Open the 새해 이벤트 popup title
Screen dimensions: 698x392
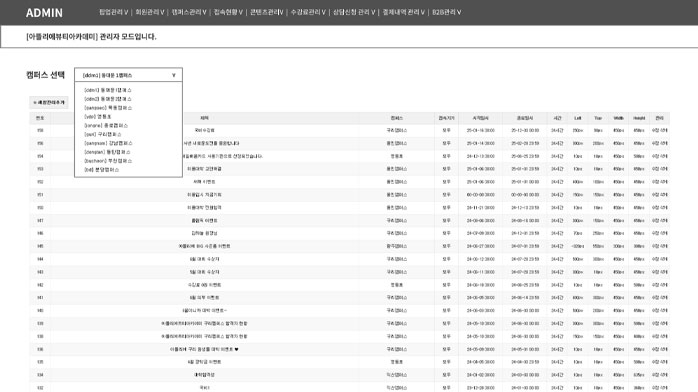click(x=204, y=182)
